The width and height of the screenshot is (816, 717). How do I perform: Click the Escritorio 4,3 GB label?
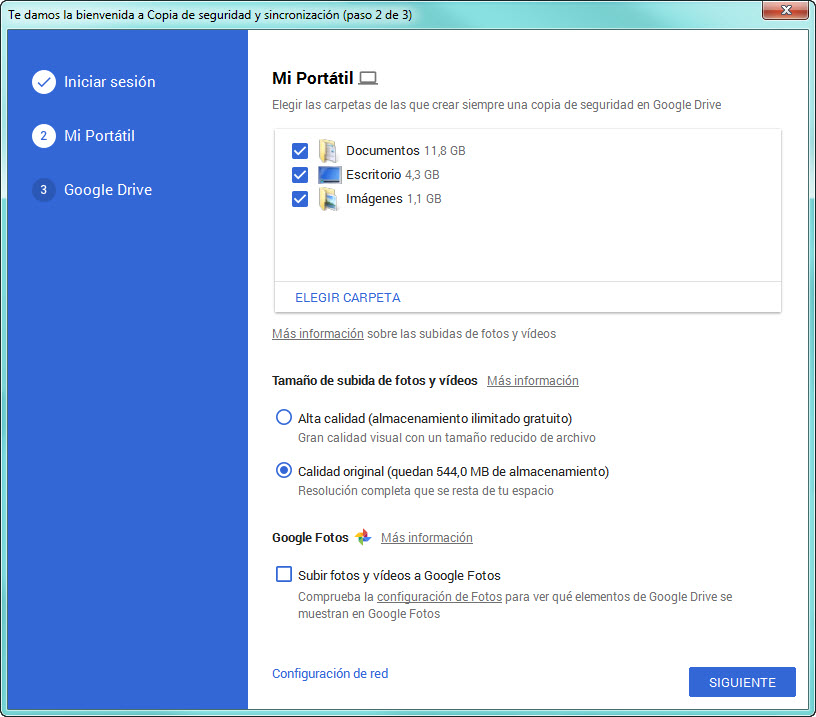click(392, 175)
